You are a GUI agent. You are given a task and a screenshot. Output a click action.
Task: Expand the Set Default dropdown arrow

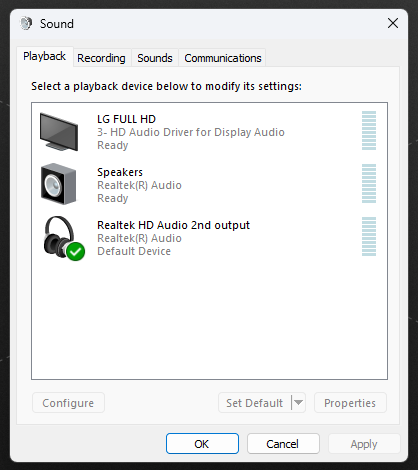pos(299,403)
